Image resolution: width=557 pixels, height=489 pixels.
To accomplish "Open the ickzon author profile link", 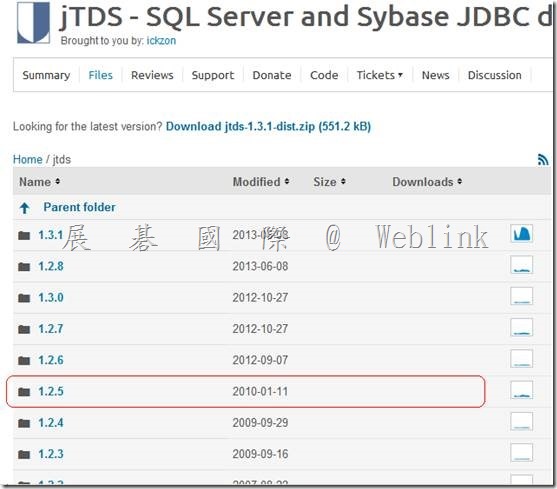I will [x=161, y=41].
